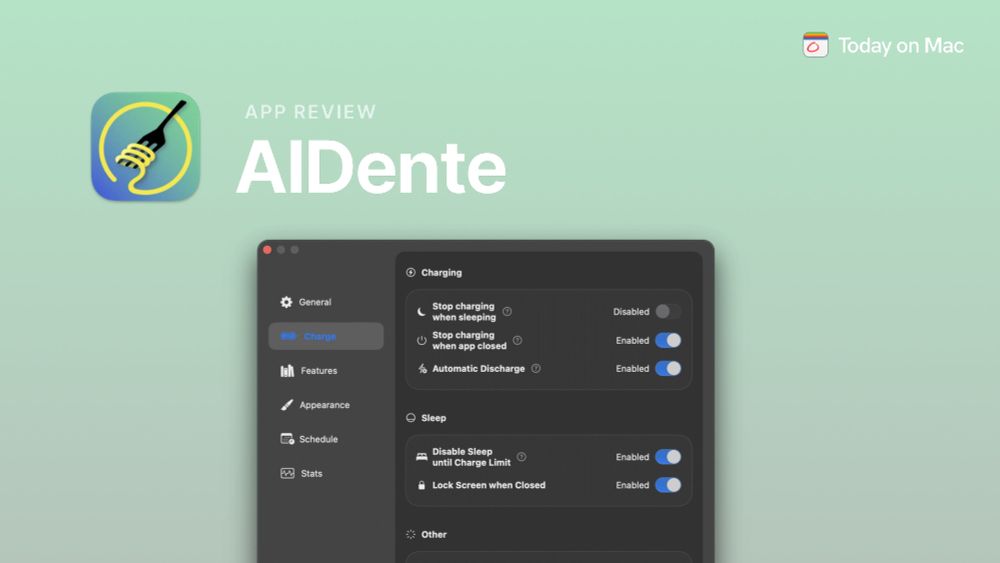Image resolution: width=1000 pixels, height=563 pixels.
Task: Click the General gear icon
Action: [x=286, y=302]
